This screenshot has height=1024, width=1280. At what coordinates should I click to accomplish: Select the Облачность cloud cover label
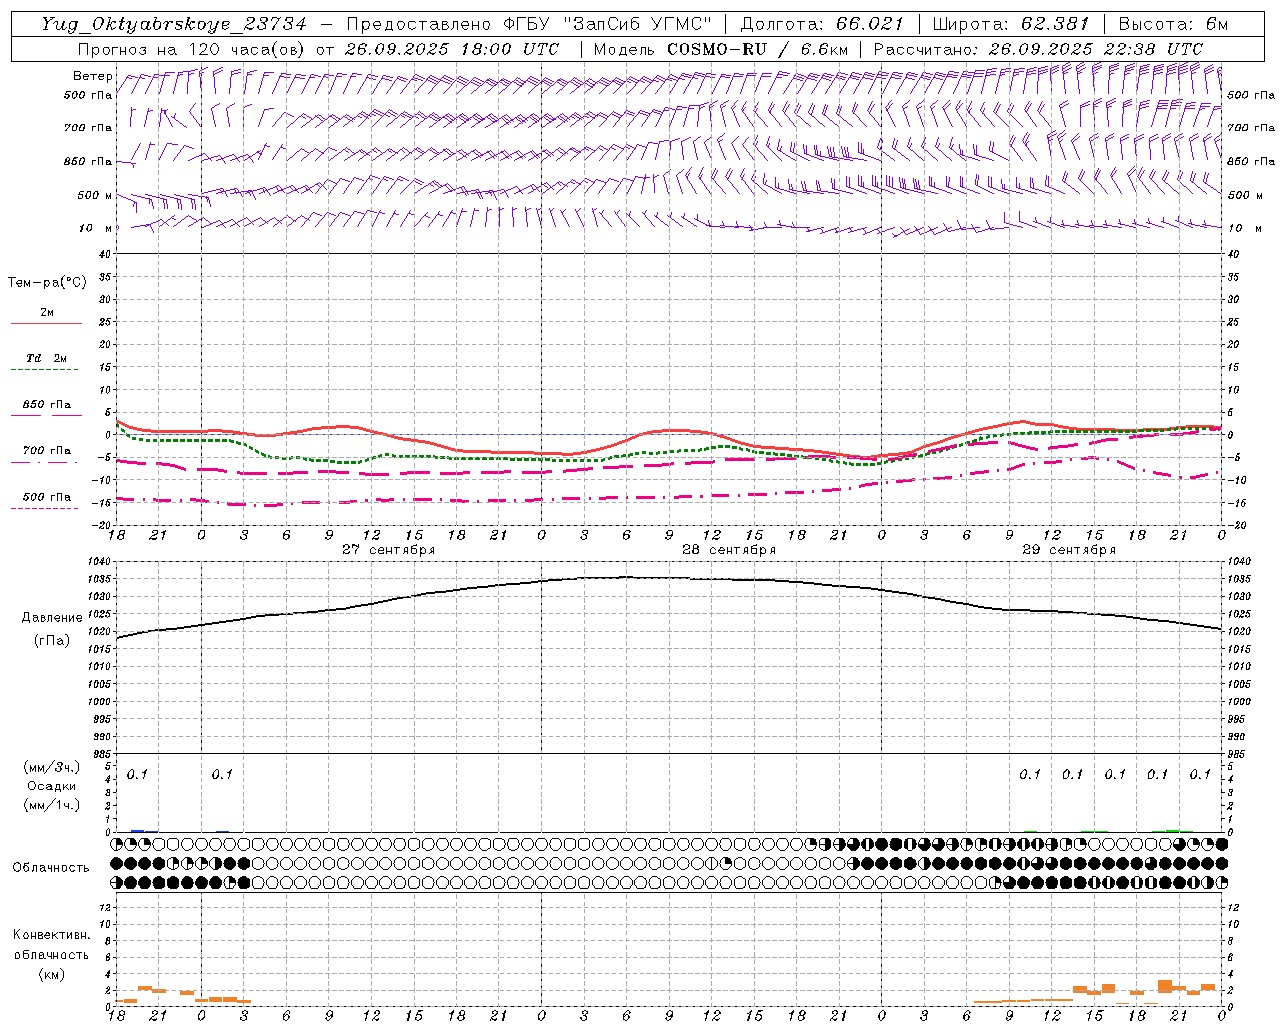51,868
